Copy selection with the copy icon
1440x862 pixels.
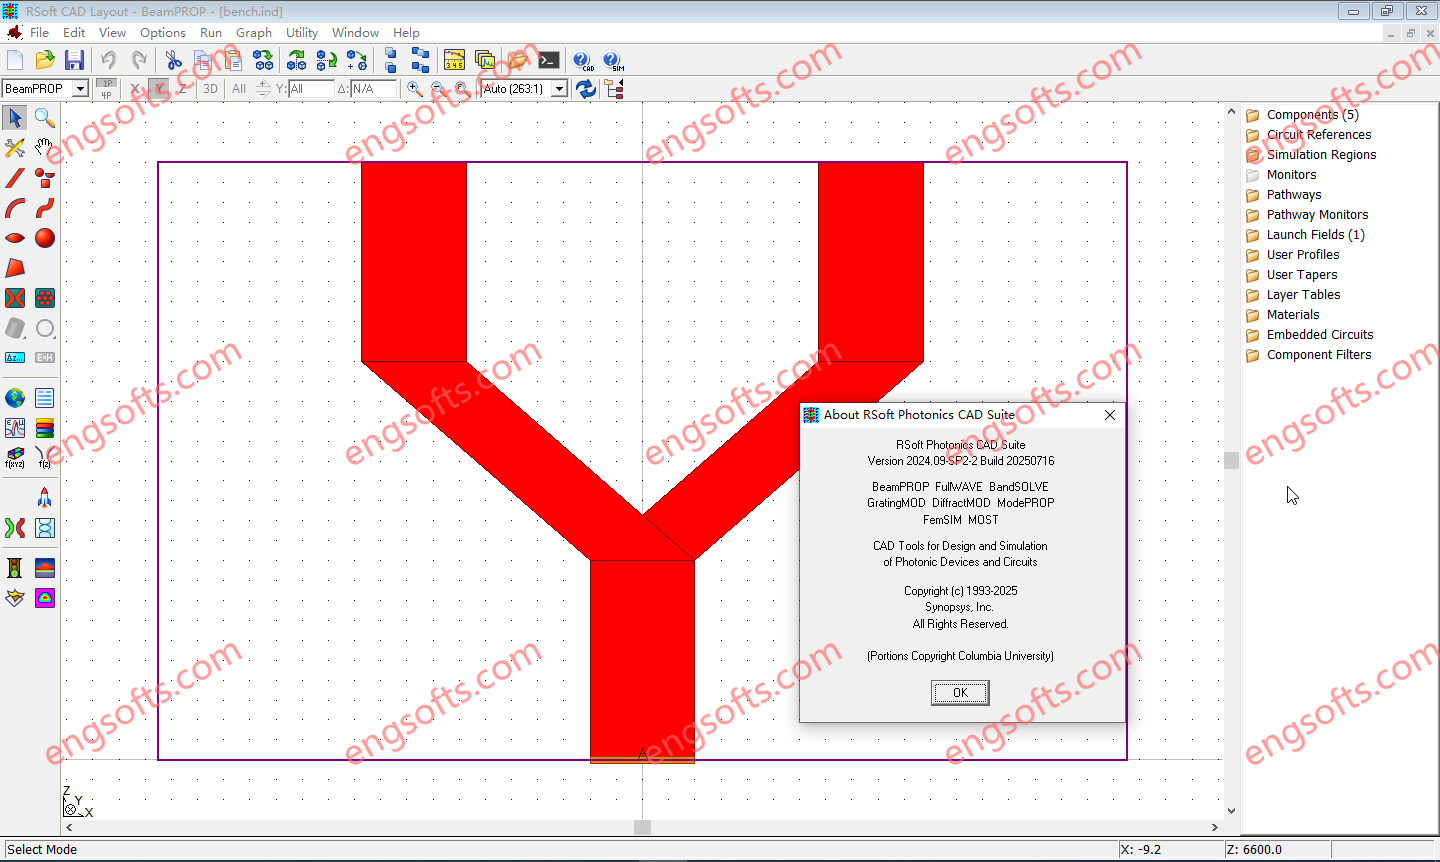point(203,60)
